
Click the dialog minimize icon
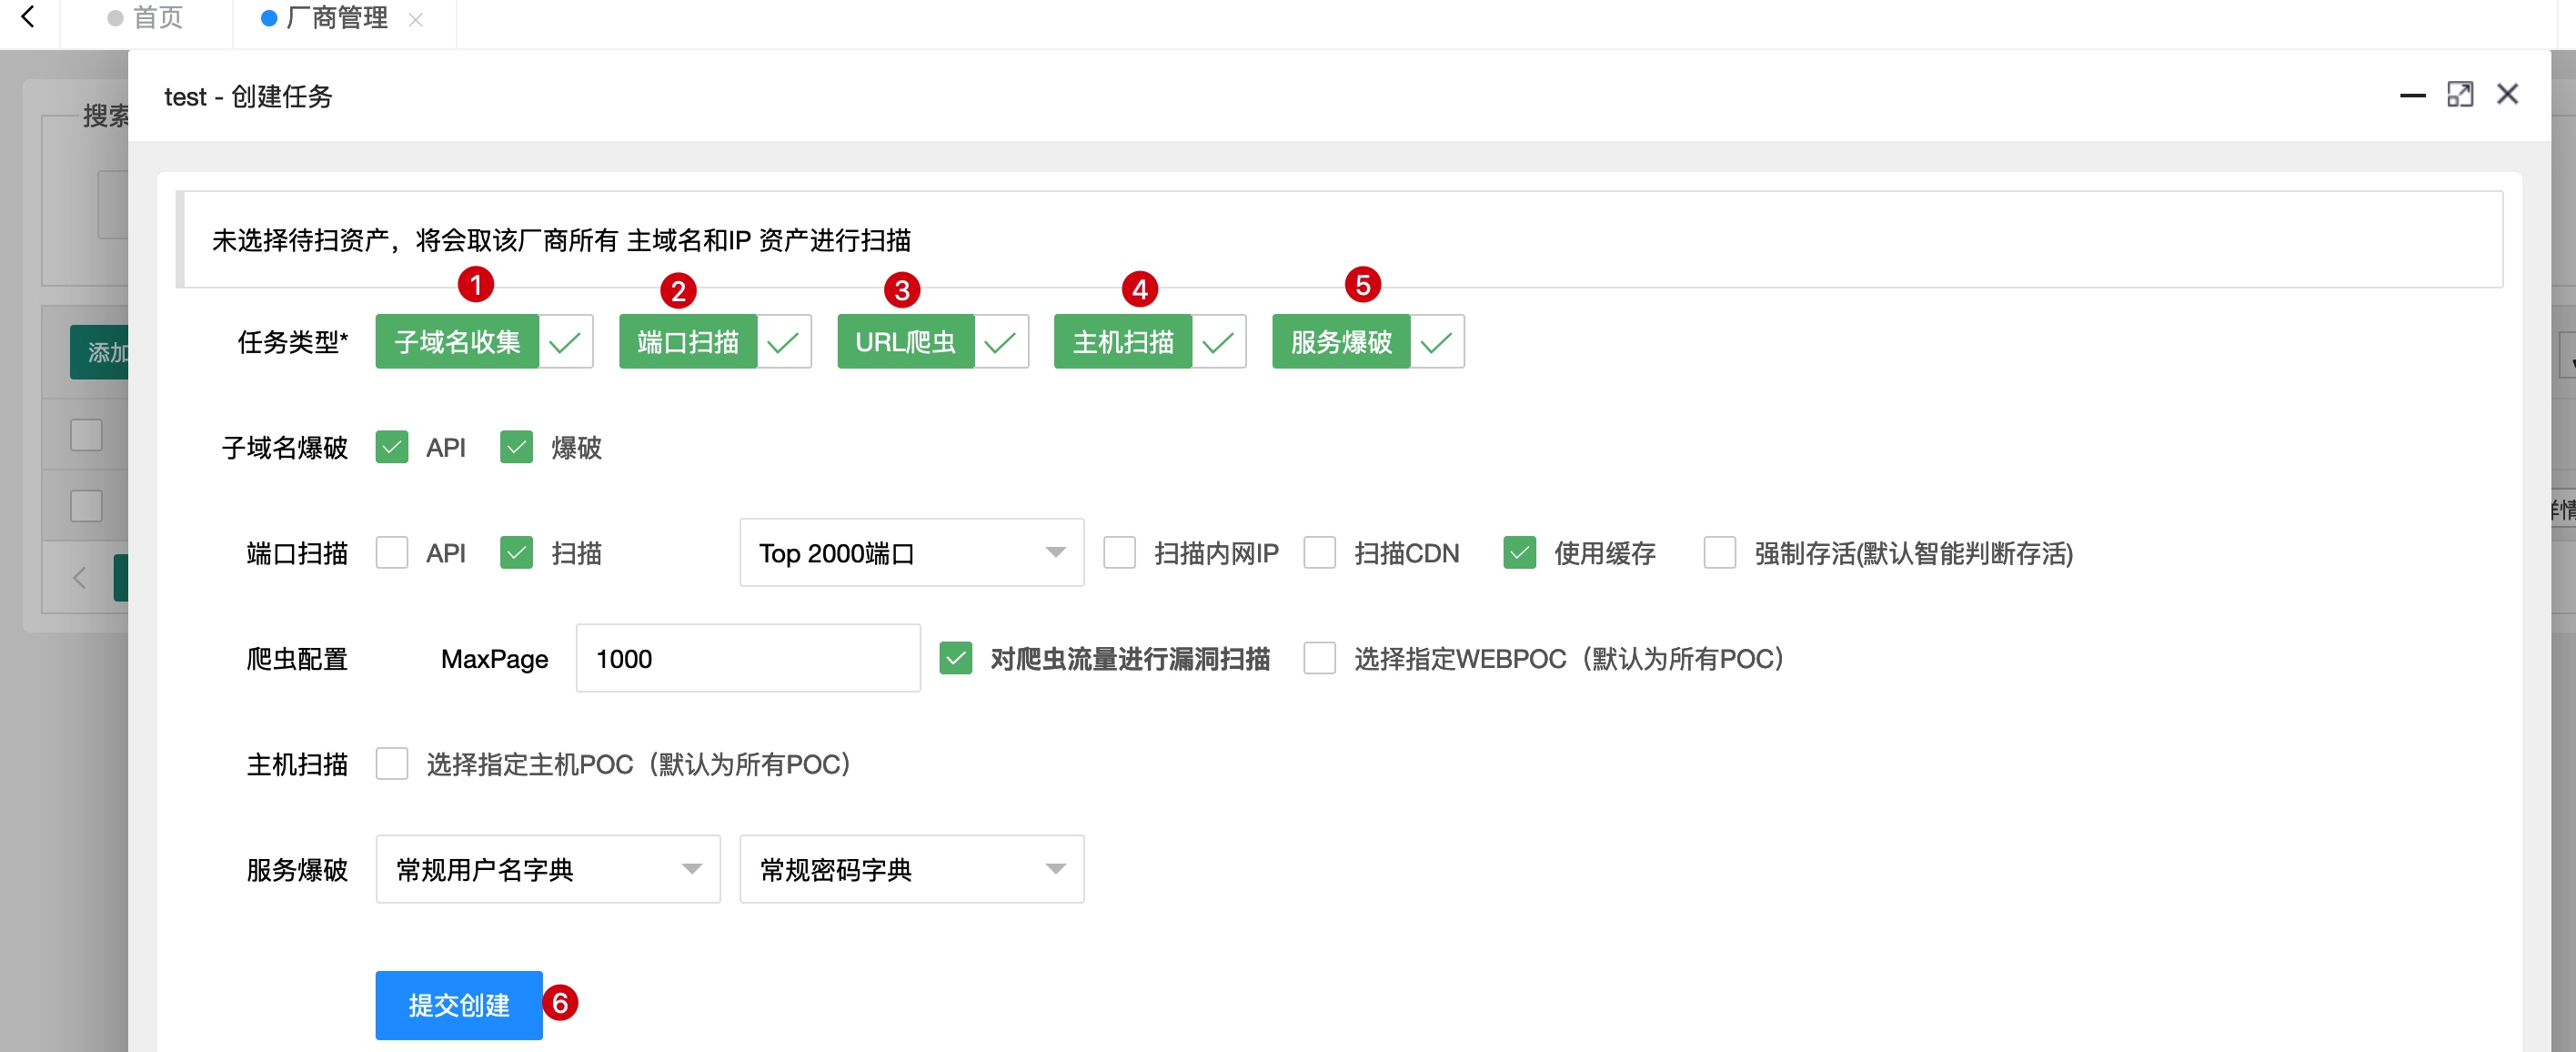tap(2412, 95)
